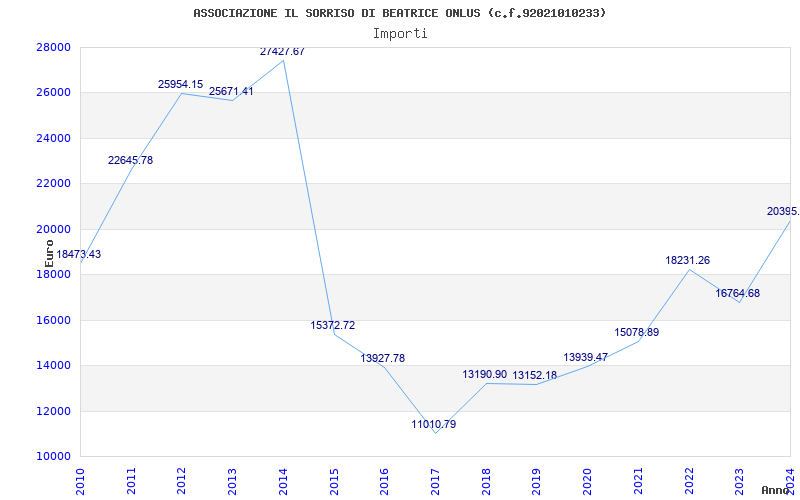Click the y-axis tick 22000
800x500 pixels.
click(53, 184)
